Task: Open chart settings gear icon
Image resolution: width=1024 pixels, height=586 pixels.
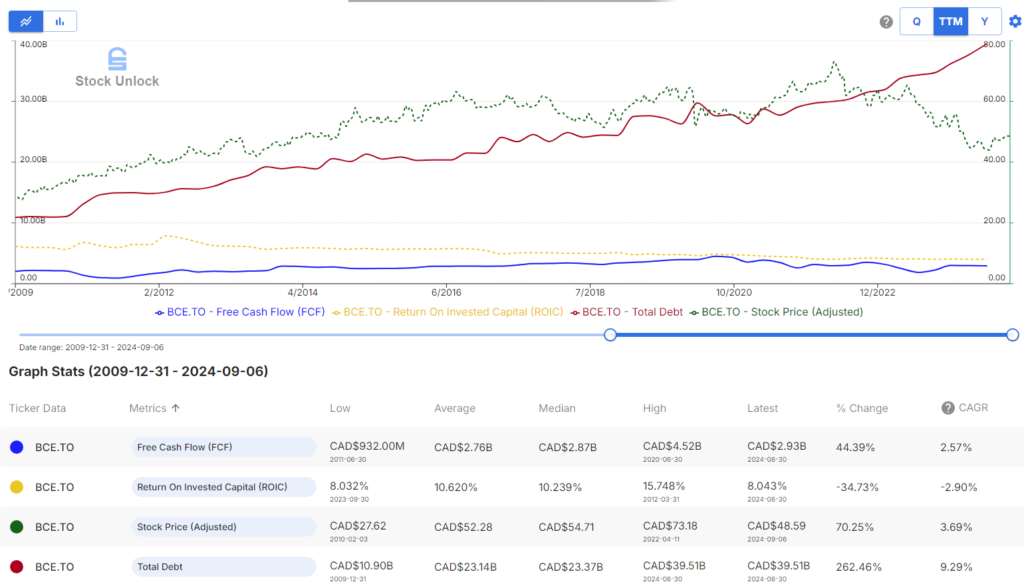Action: tap(1015, 22)
